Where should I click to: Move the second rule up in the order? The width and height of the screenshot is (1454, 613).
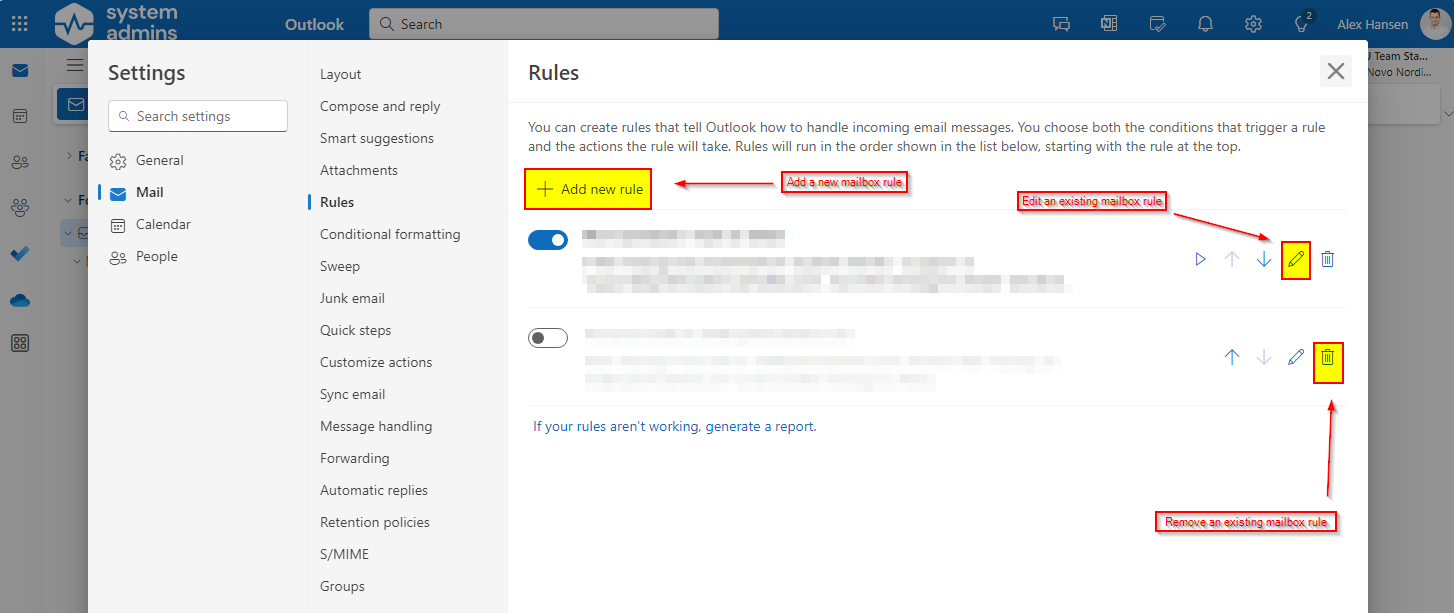(1232, 356)
